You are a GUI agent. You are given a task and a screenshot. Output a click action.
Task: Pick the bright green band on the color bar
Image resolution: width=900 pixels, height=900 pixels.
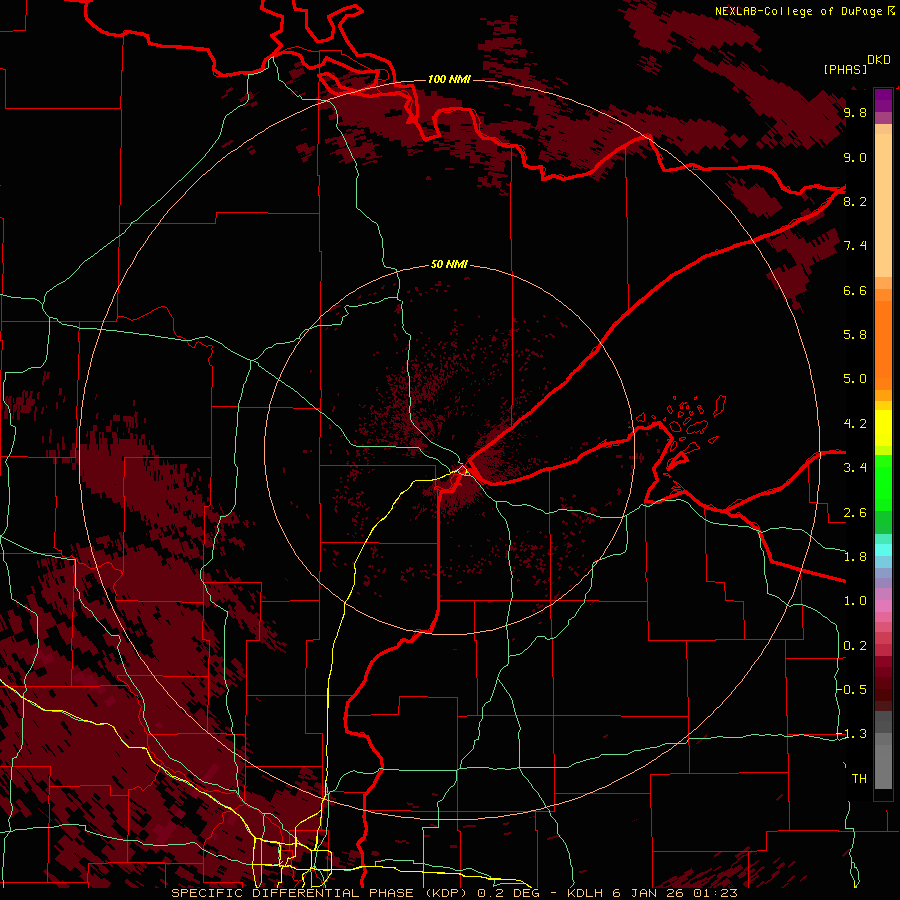pyautogui.click(x=883, y=483)
